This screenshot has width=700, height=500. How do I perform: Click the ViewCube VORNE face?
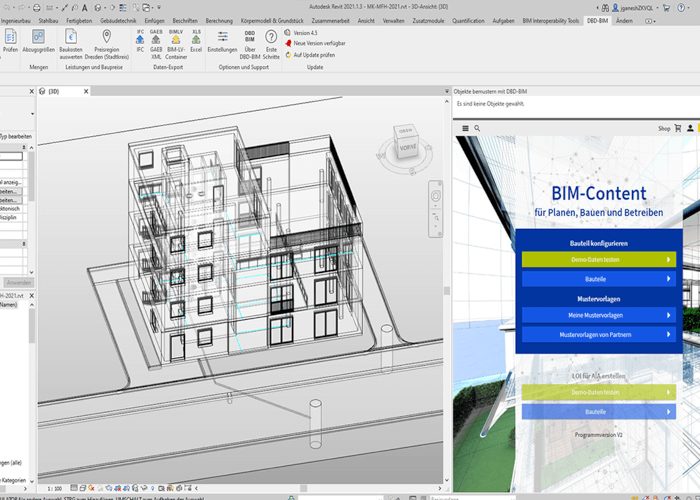408,147
